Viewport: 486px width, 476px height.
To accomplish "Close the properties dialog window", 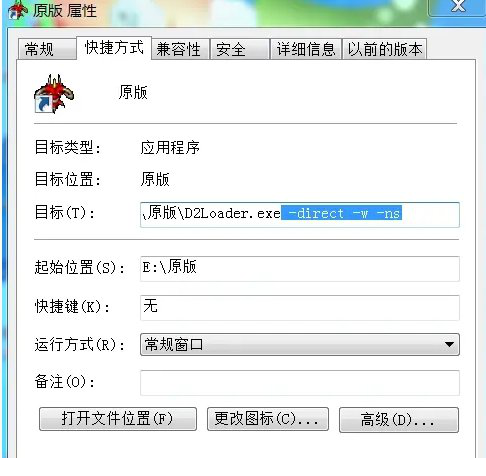I will pyautogui.click(x=458, y=6).
